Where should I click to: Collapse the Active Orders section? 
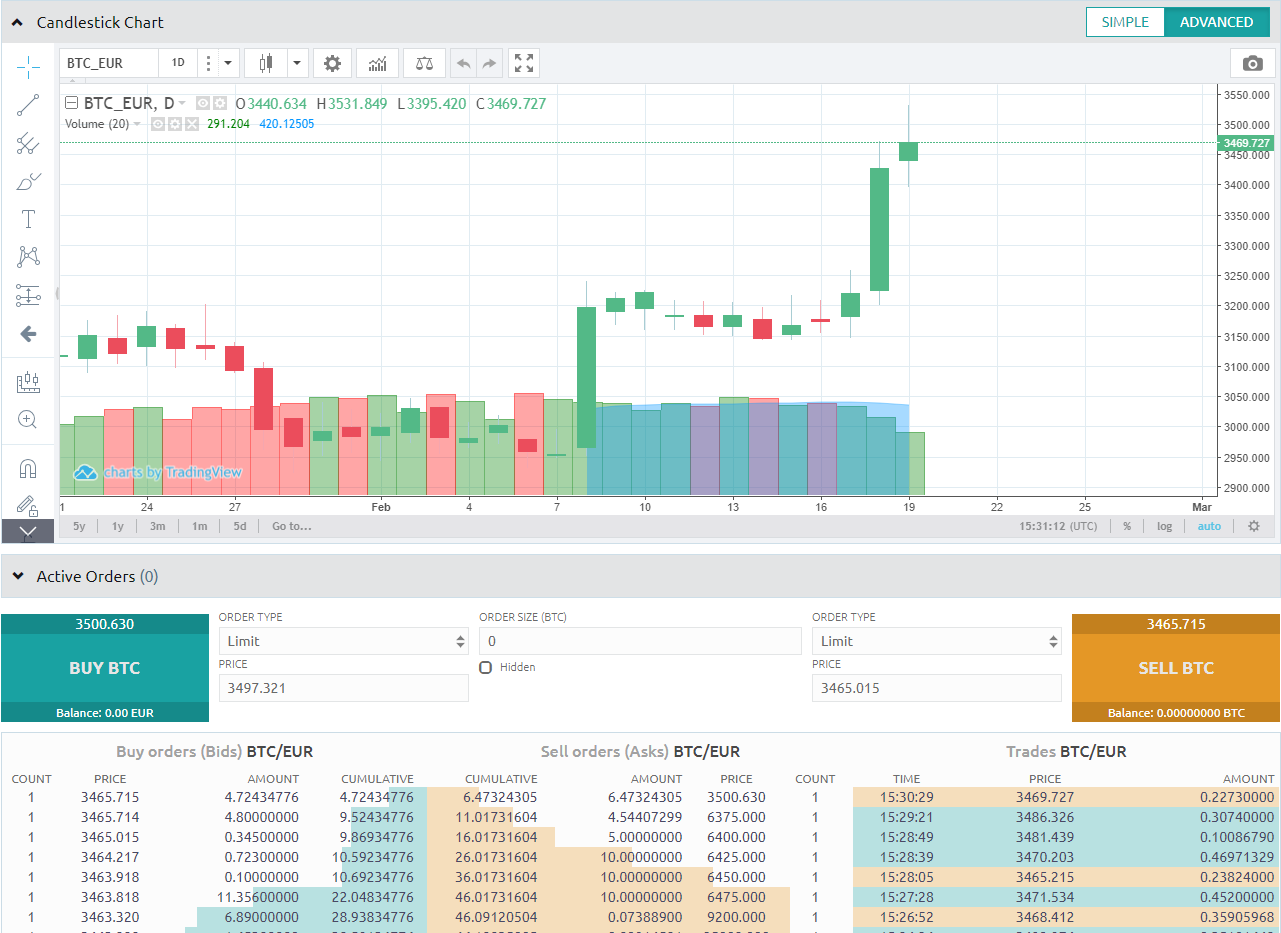click(x=17, y=576)
